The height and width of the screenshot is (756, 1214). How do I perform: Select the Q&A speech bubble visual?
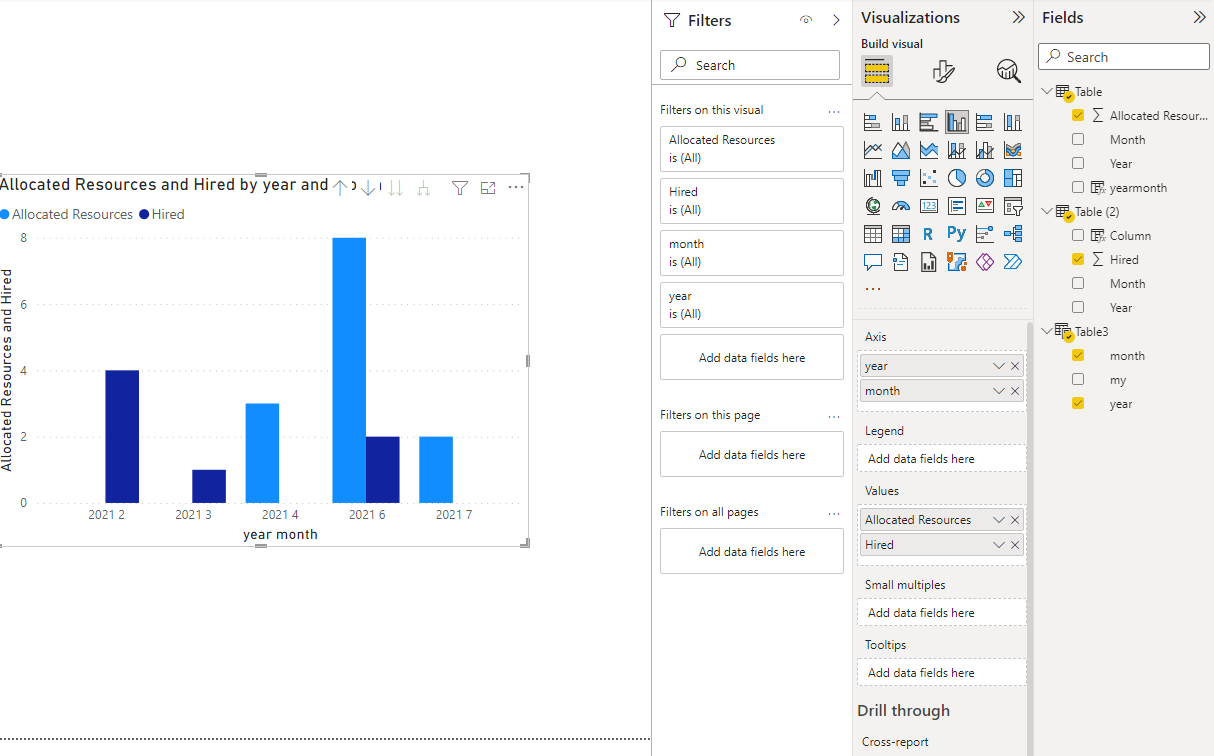tap(873, 262)
